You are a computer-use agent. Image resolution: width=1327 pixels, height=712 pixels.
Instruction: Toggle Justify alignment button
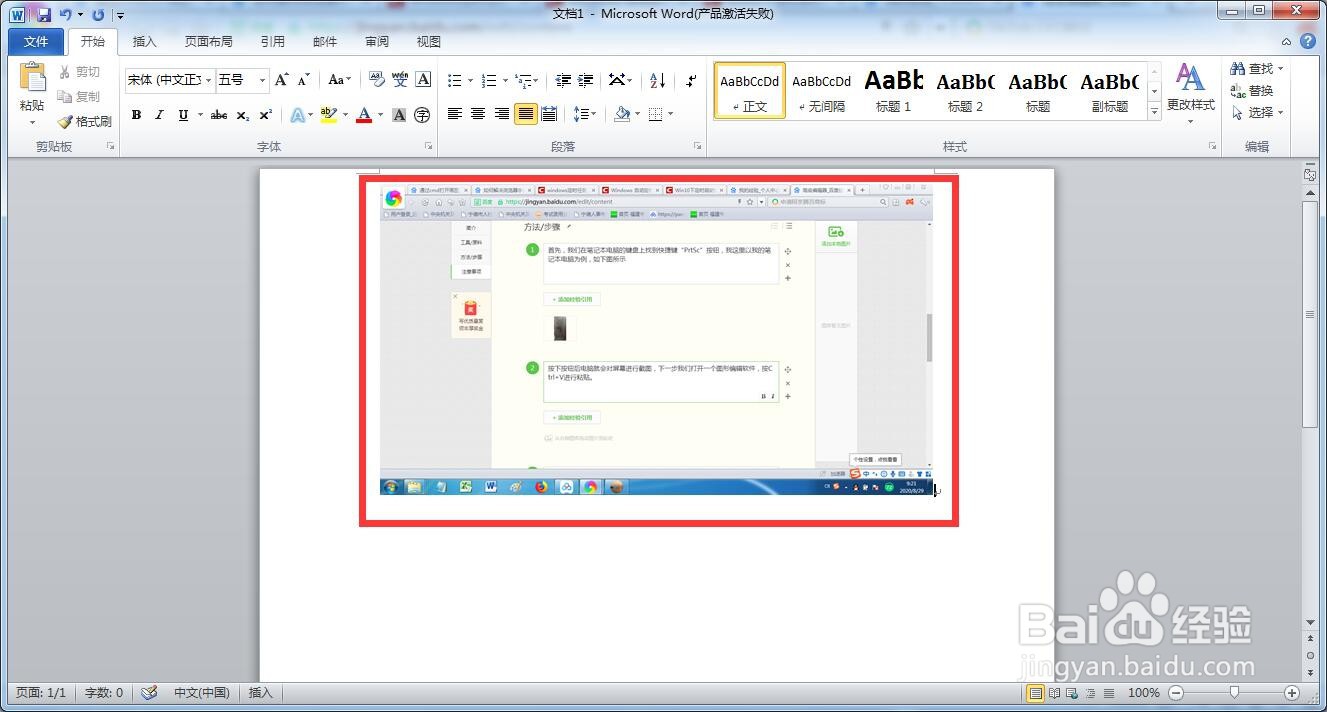click(525, 114)
